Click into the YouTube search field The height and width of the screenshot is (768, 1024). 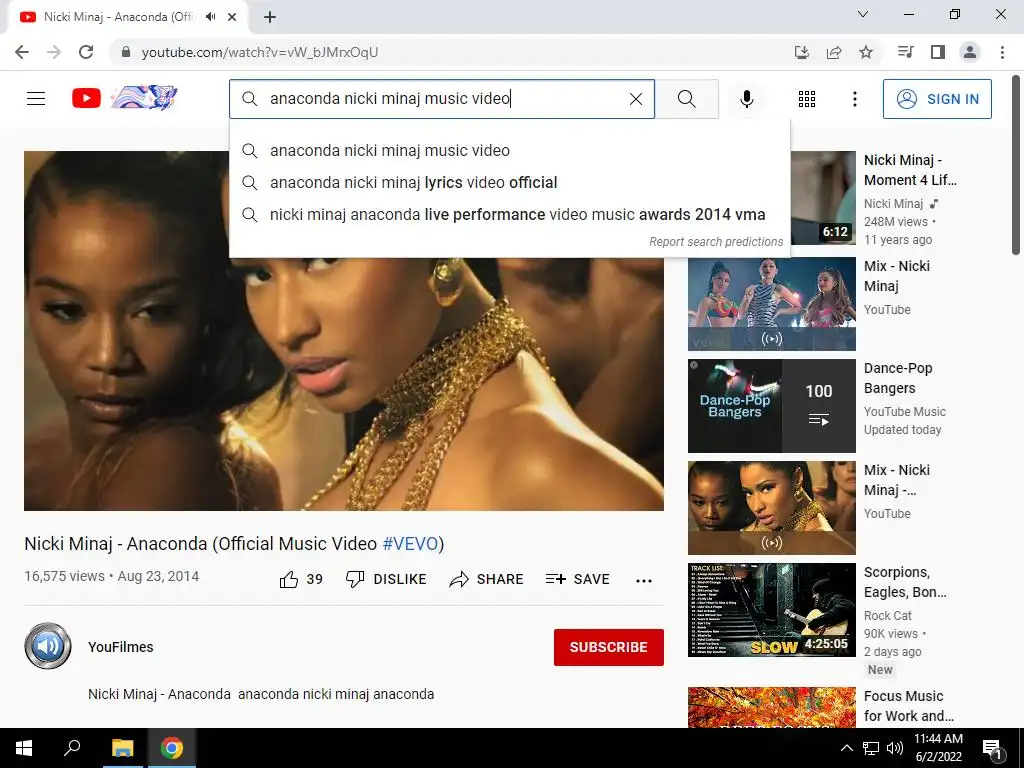pos(444,99)
